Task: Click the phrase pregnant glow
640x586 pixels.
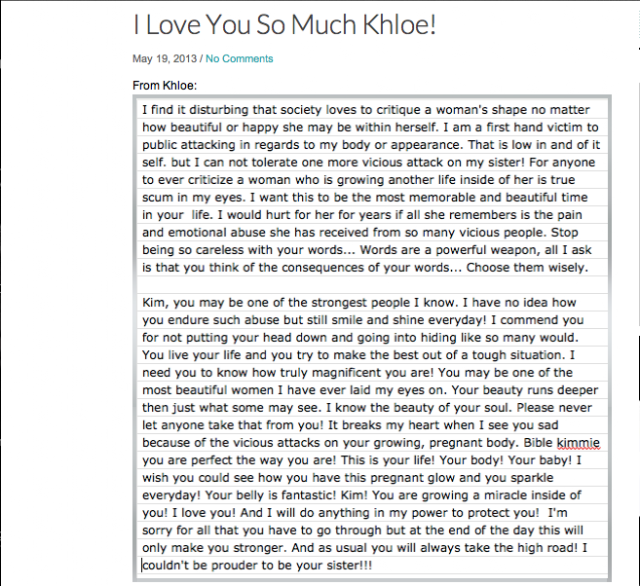Action: click(409, 478)
